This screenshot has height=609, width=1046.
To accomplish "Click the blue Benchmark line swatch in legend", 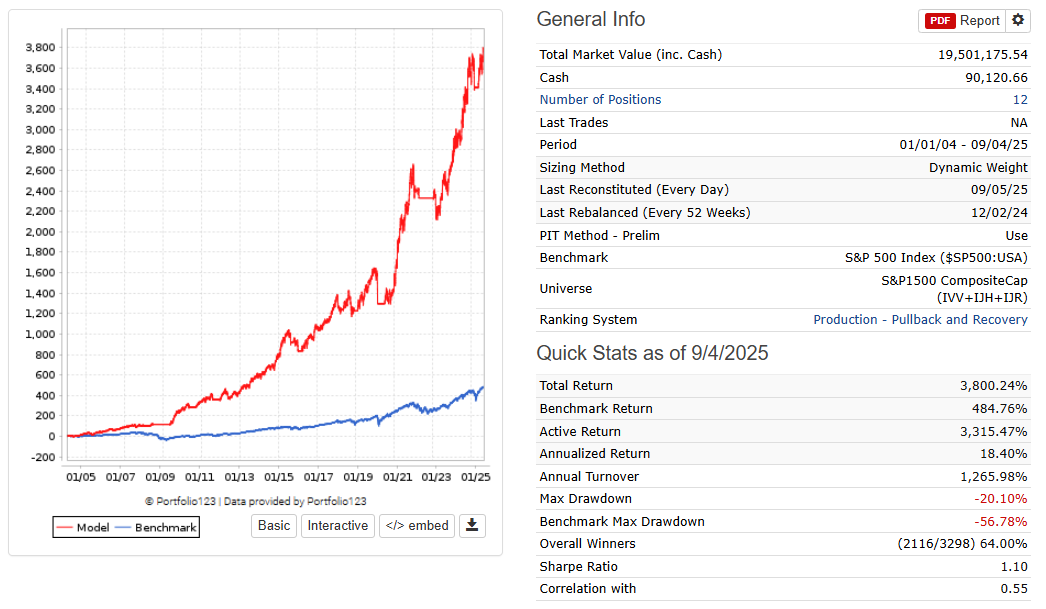I will 123,527.
